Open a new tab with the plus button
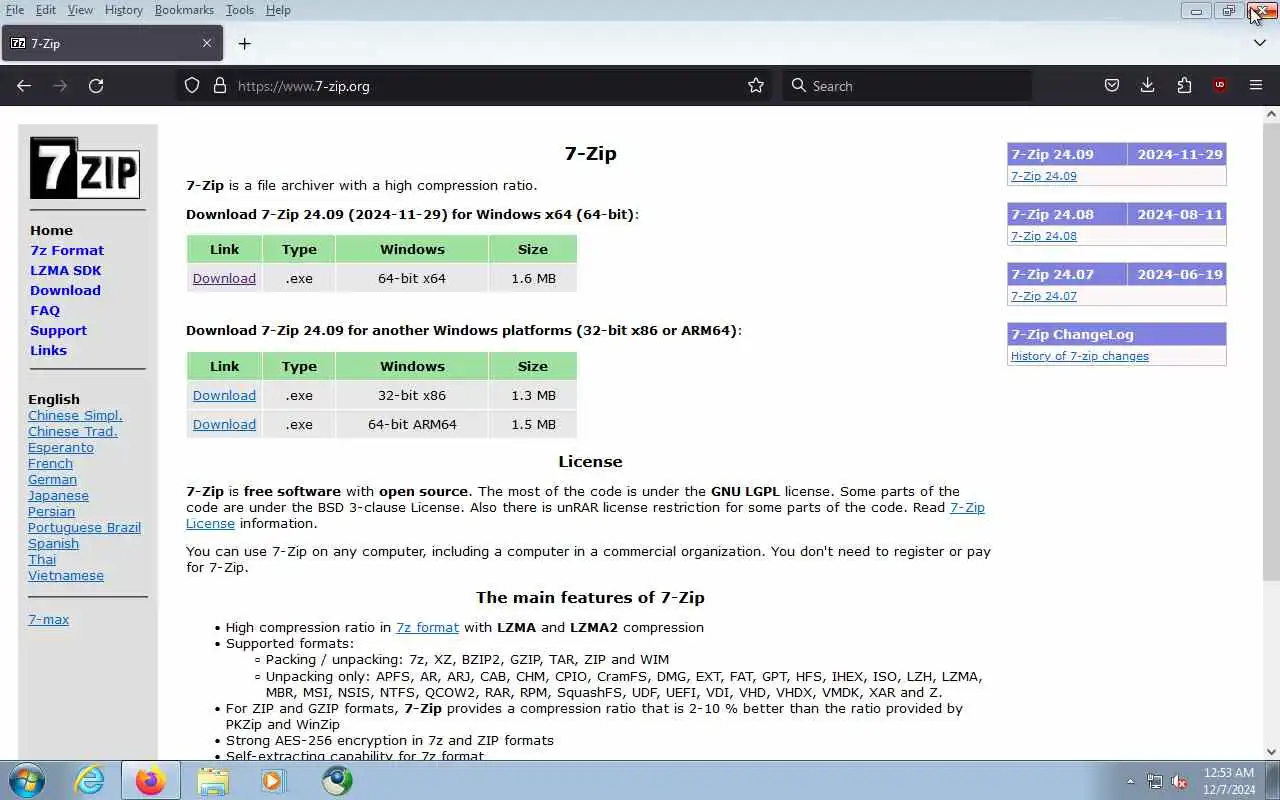This screenshot has width=1280, height=800. (244, 43)
